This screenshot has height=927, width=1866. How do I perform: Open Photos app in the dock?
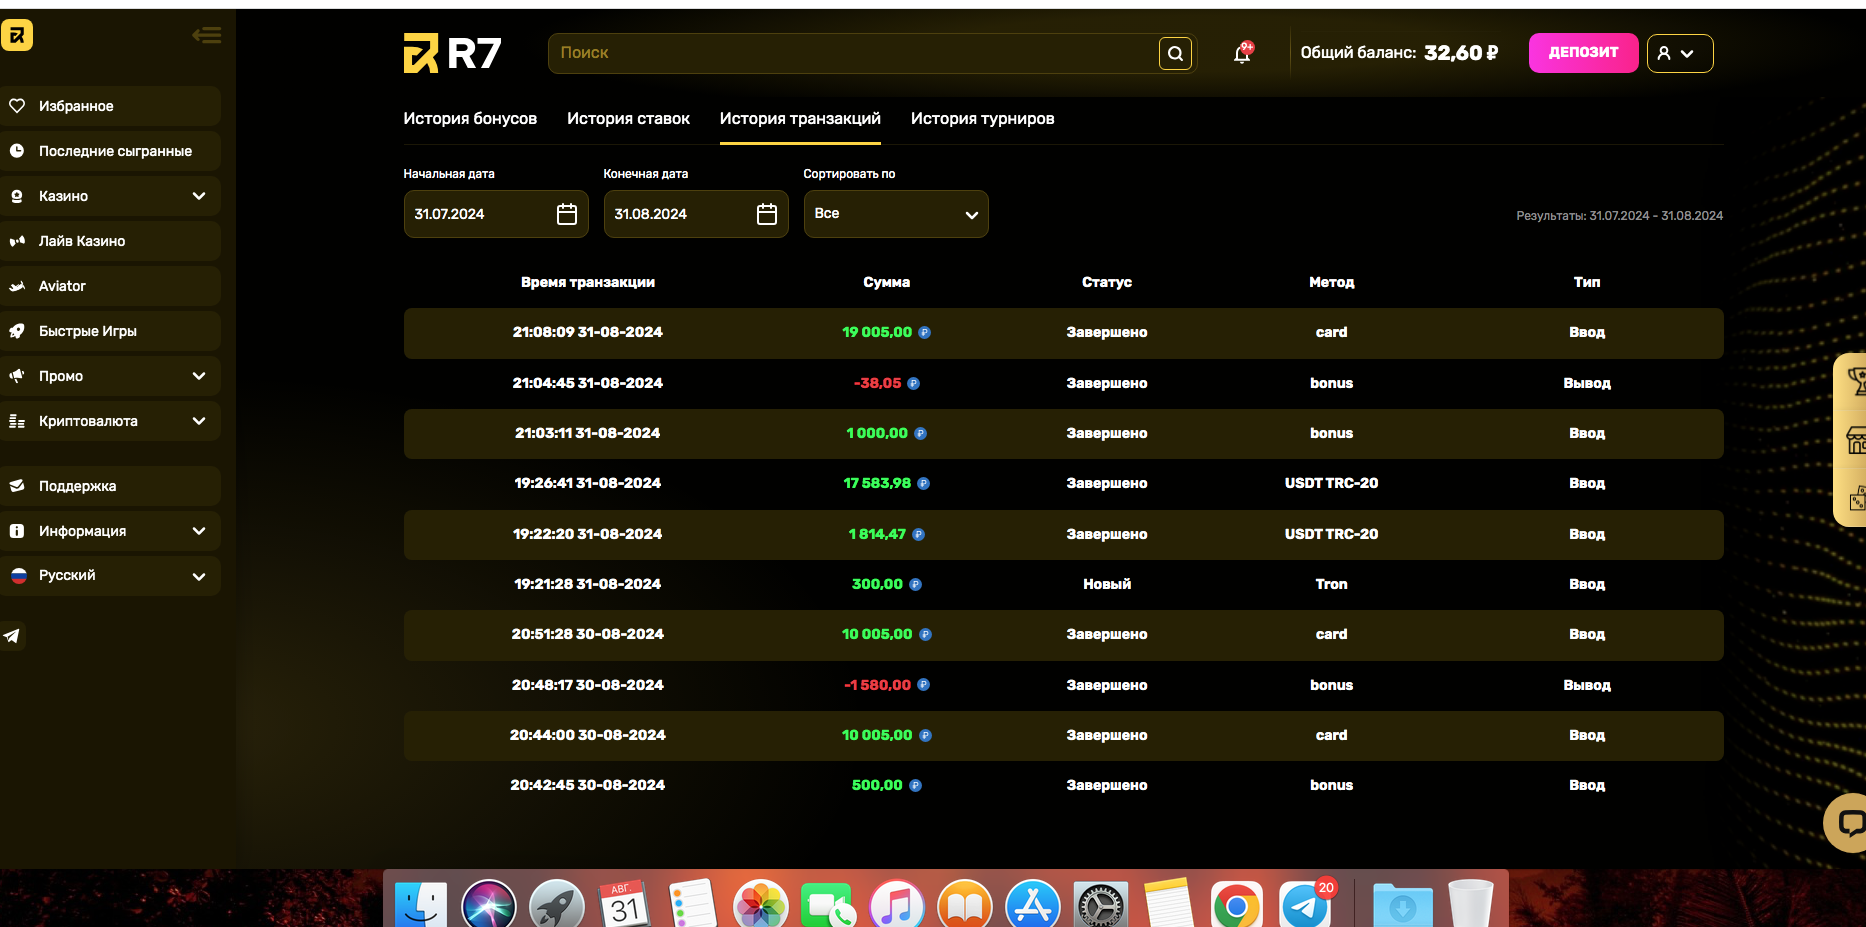761,905
